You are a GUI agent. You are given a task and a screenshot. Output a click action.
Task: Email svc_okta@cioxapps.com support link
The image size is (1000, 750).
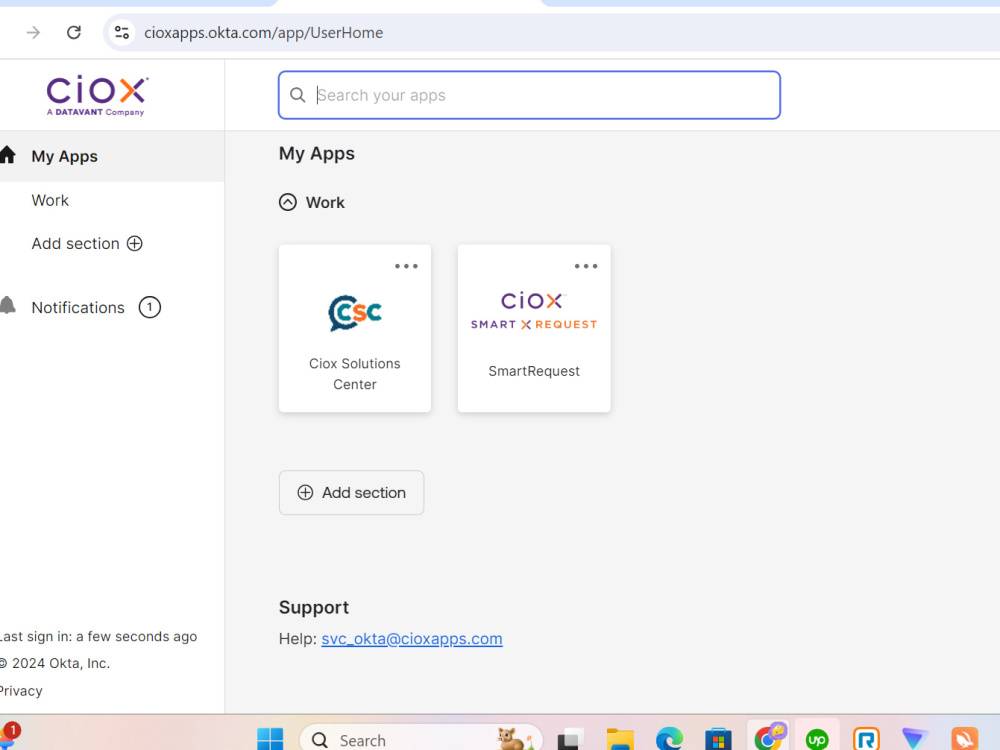(412, 638)
